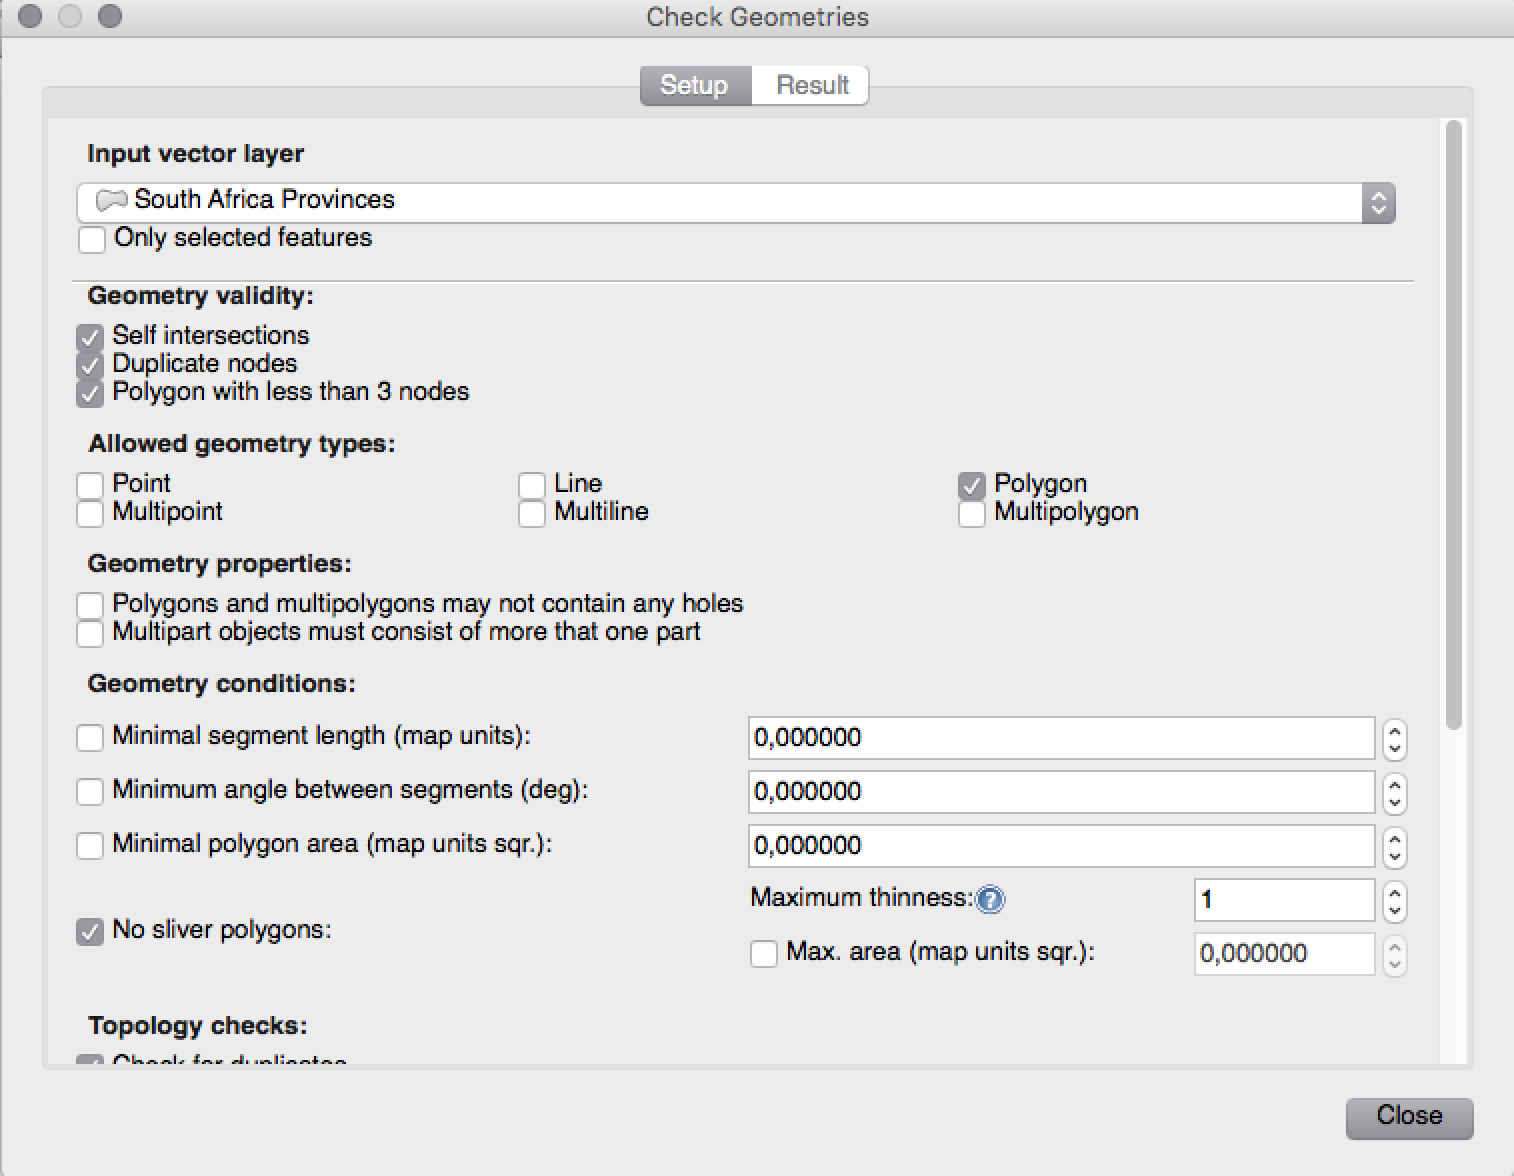Enable polygons may not contain holes option
Viewport: 1514px width, 1176px height.
click(x=90, y=605)
